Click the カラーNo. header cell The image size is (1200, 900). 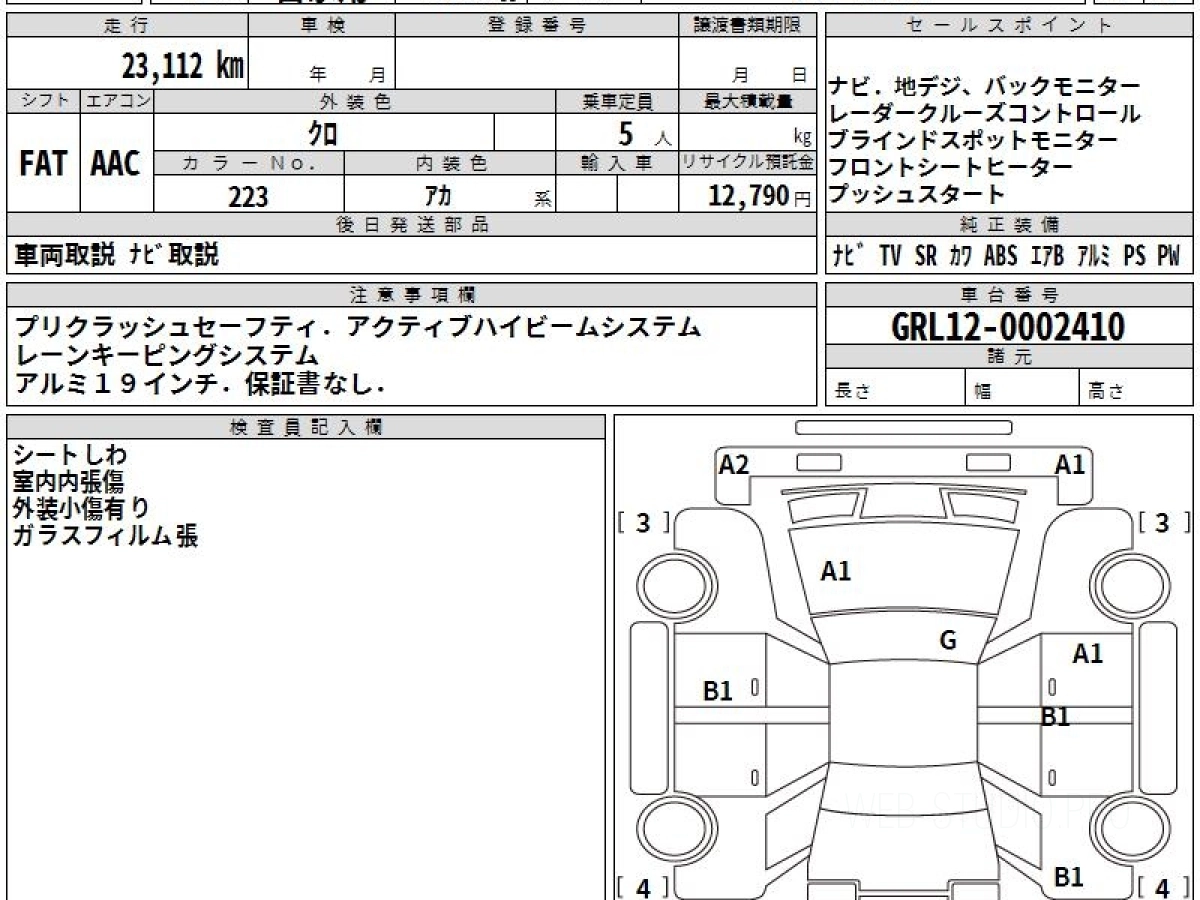(x=249, y=163)
